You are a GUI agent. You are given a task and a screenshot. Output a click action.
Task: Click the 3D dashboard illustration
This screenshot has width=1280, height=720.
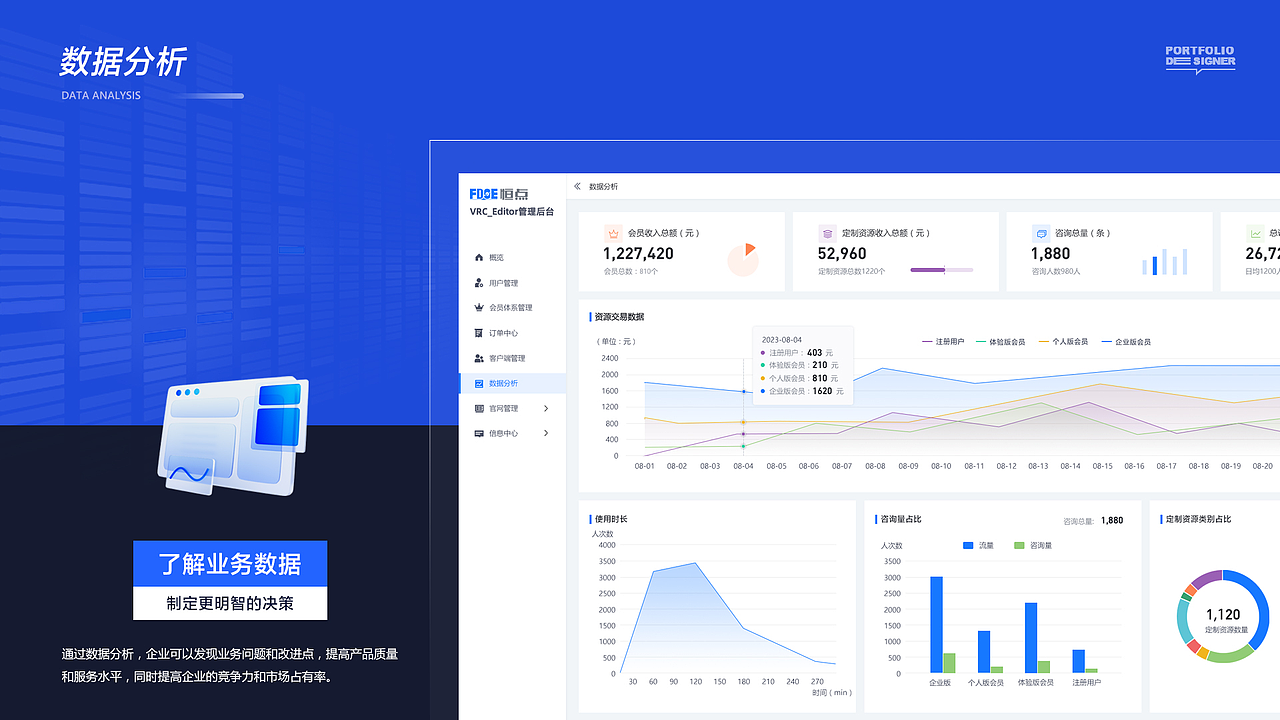tap(233, 436)
